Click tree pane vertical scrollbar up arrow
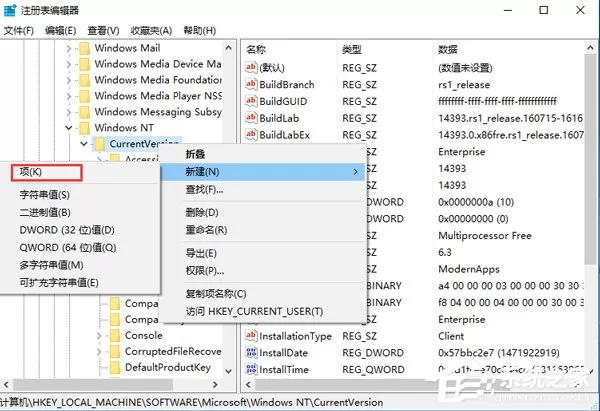This screenshot has width=600, height=411. (228, 48)
